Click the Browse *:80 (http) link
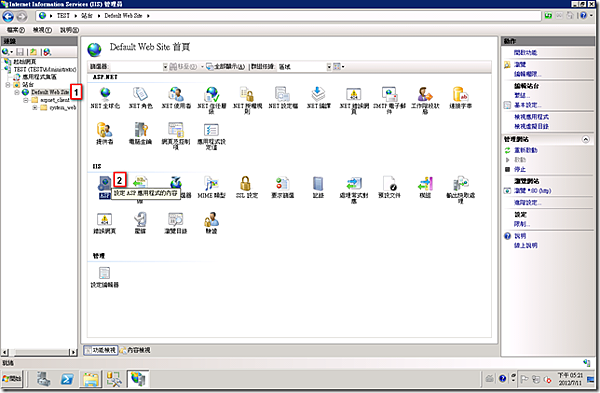This screenshot has width=600, height=393. 533,191
